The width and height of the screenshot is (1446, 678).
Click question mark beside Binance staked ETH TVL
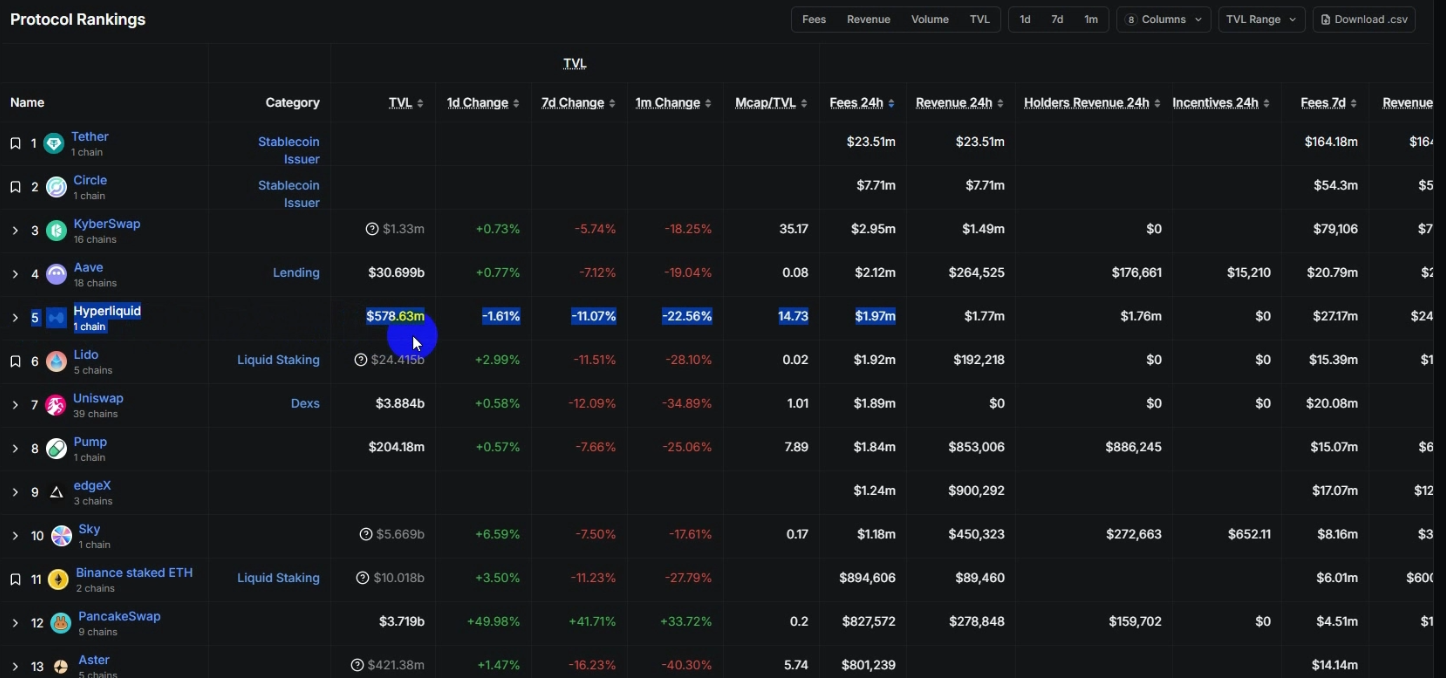point(363,578)
